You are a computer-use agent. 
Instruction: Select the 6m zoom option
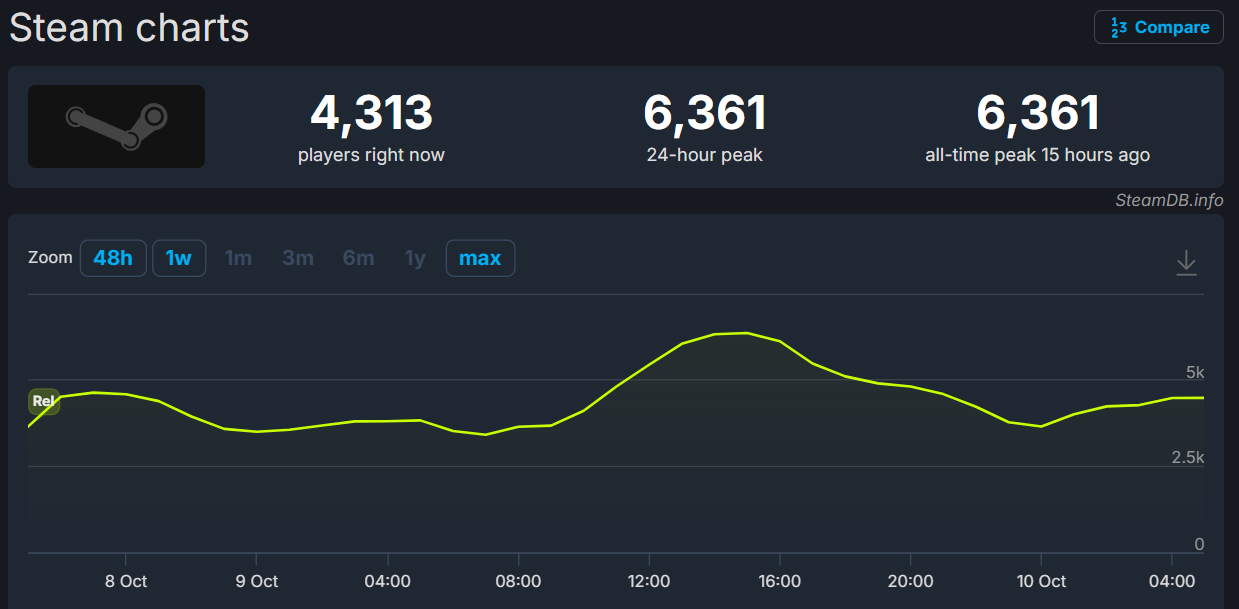tap(358, 258)
